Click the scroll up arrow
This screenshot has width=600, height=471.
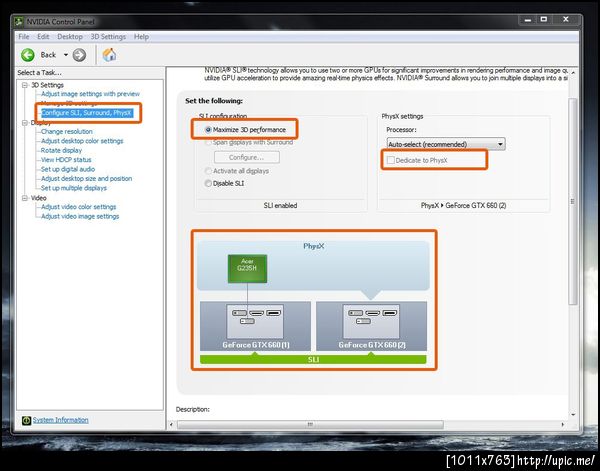point(573,72)
